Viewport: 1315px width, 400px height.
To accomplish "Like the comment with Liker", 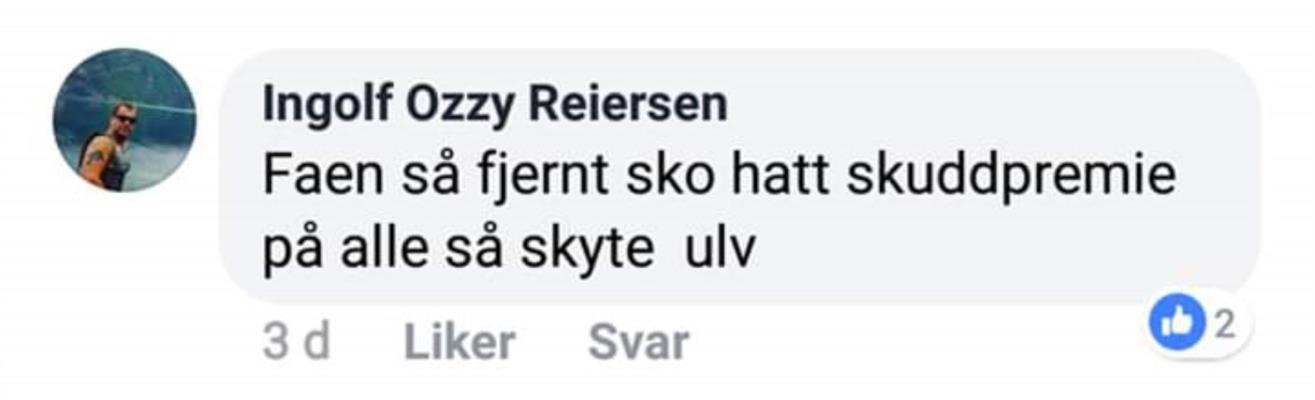I will [x=459, y=343].
